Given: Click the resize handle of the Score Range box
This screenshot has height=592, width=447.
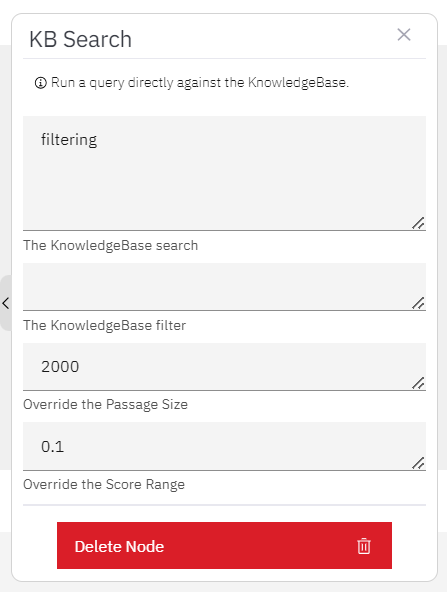Looking at the screenshot, I should click(x=418, y=463).
